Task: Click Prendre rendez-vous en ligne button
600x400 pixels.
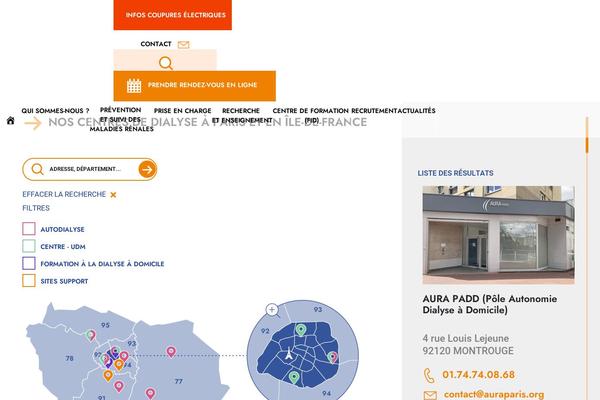Action: pos(194,86)
